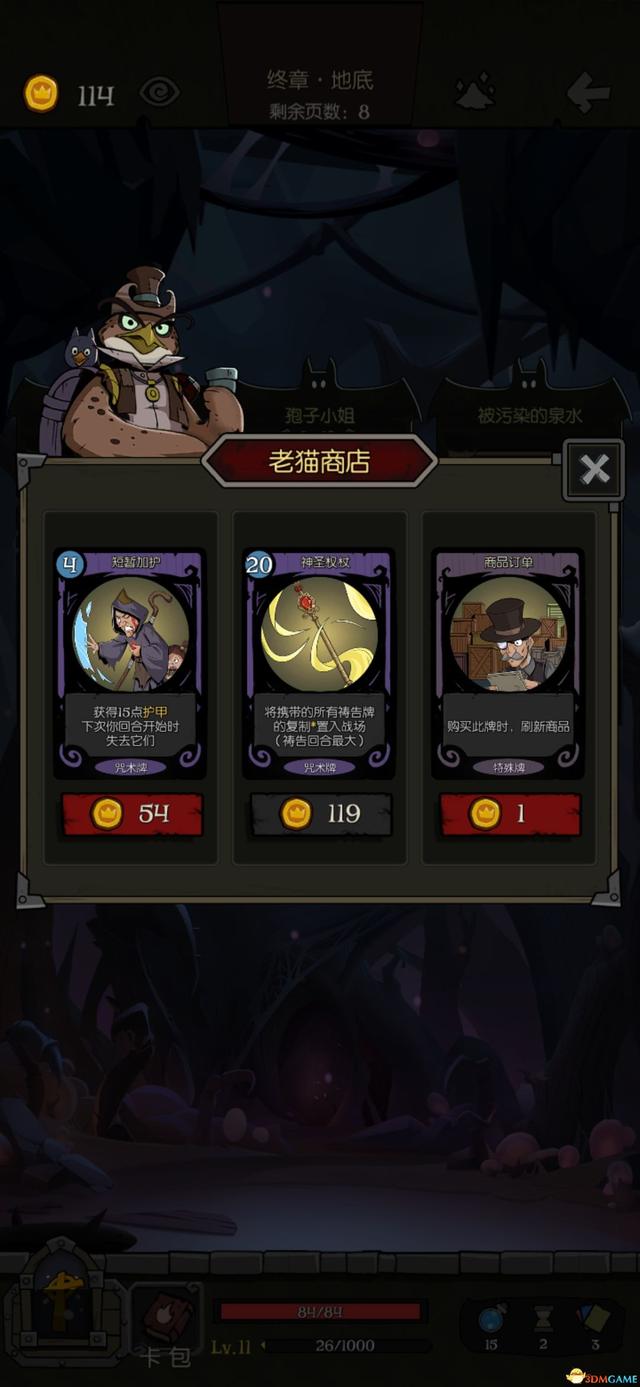This screenshot has height=1387, width=640.
Task: Toggle the eye view icon
Action: pos(159,93)
